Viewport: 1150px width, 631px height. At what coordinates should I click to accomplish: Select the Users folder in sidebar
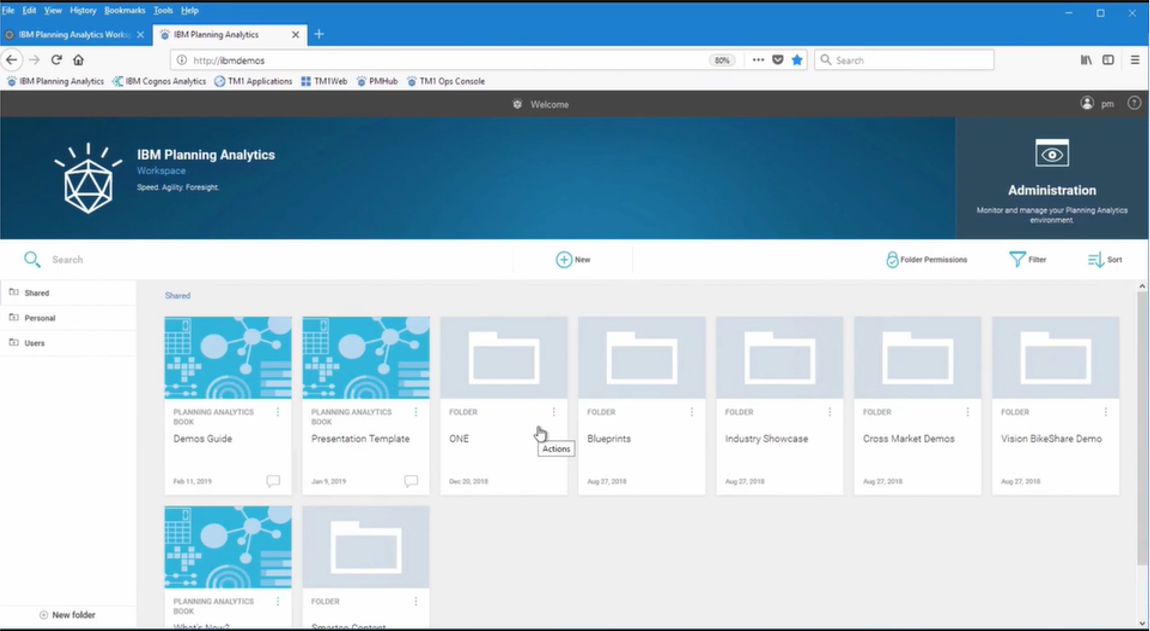pos(67,343)
